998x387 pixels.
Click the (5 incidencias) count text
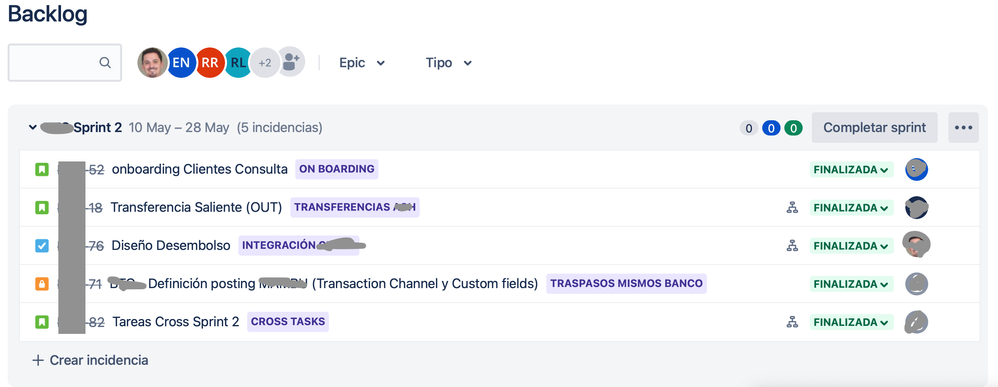click(279, 127)
